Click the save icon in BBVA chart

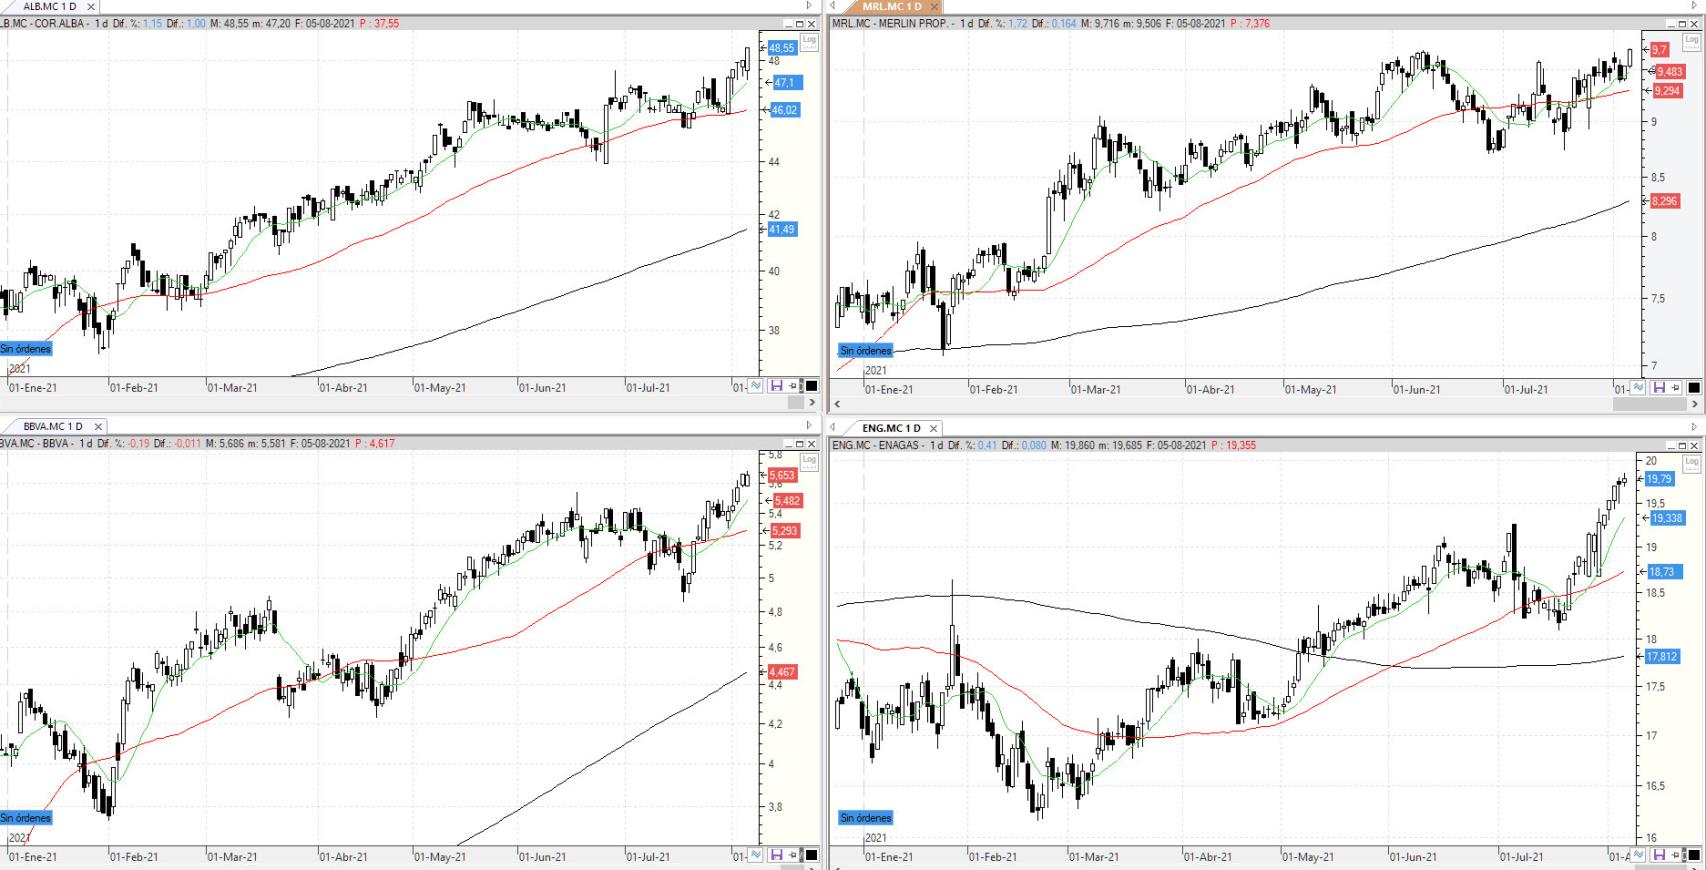[776, 855]
